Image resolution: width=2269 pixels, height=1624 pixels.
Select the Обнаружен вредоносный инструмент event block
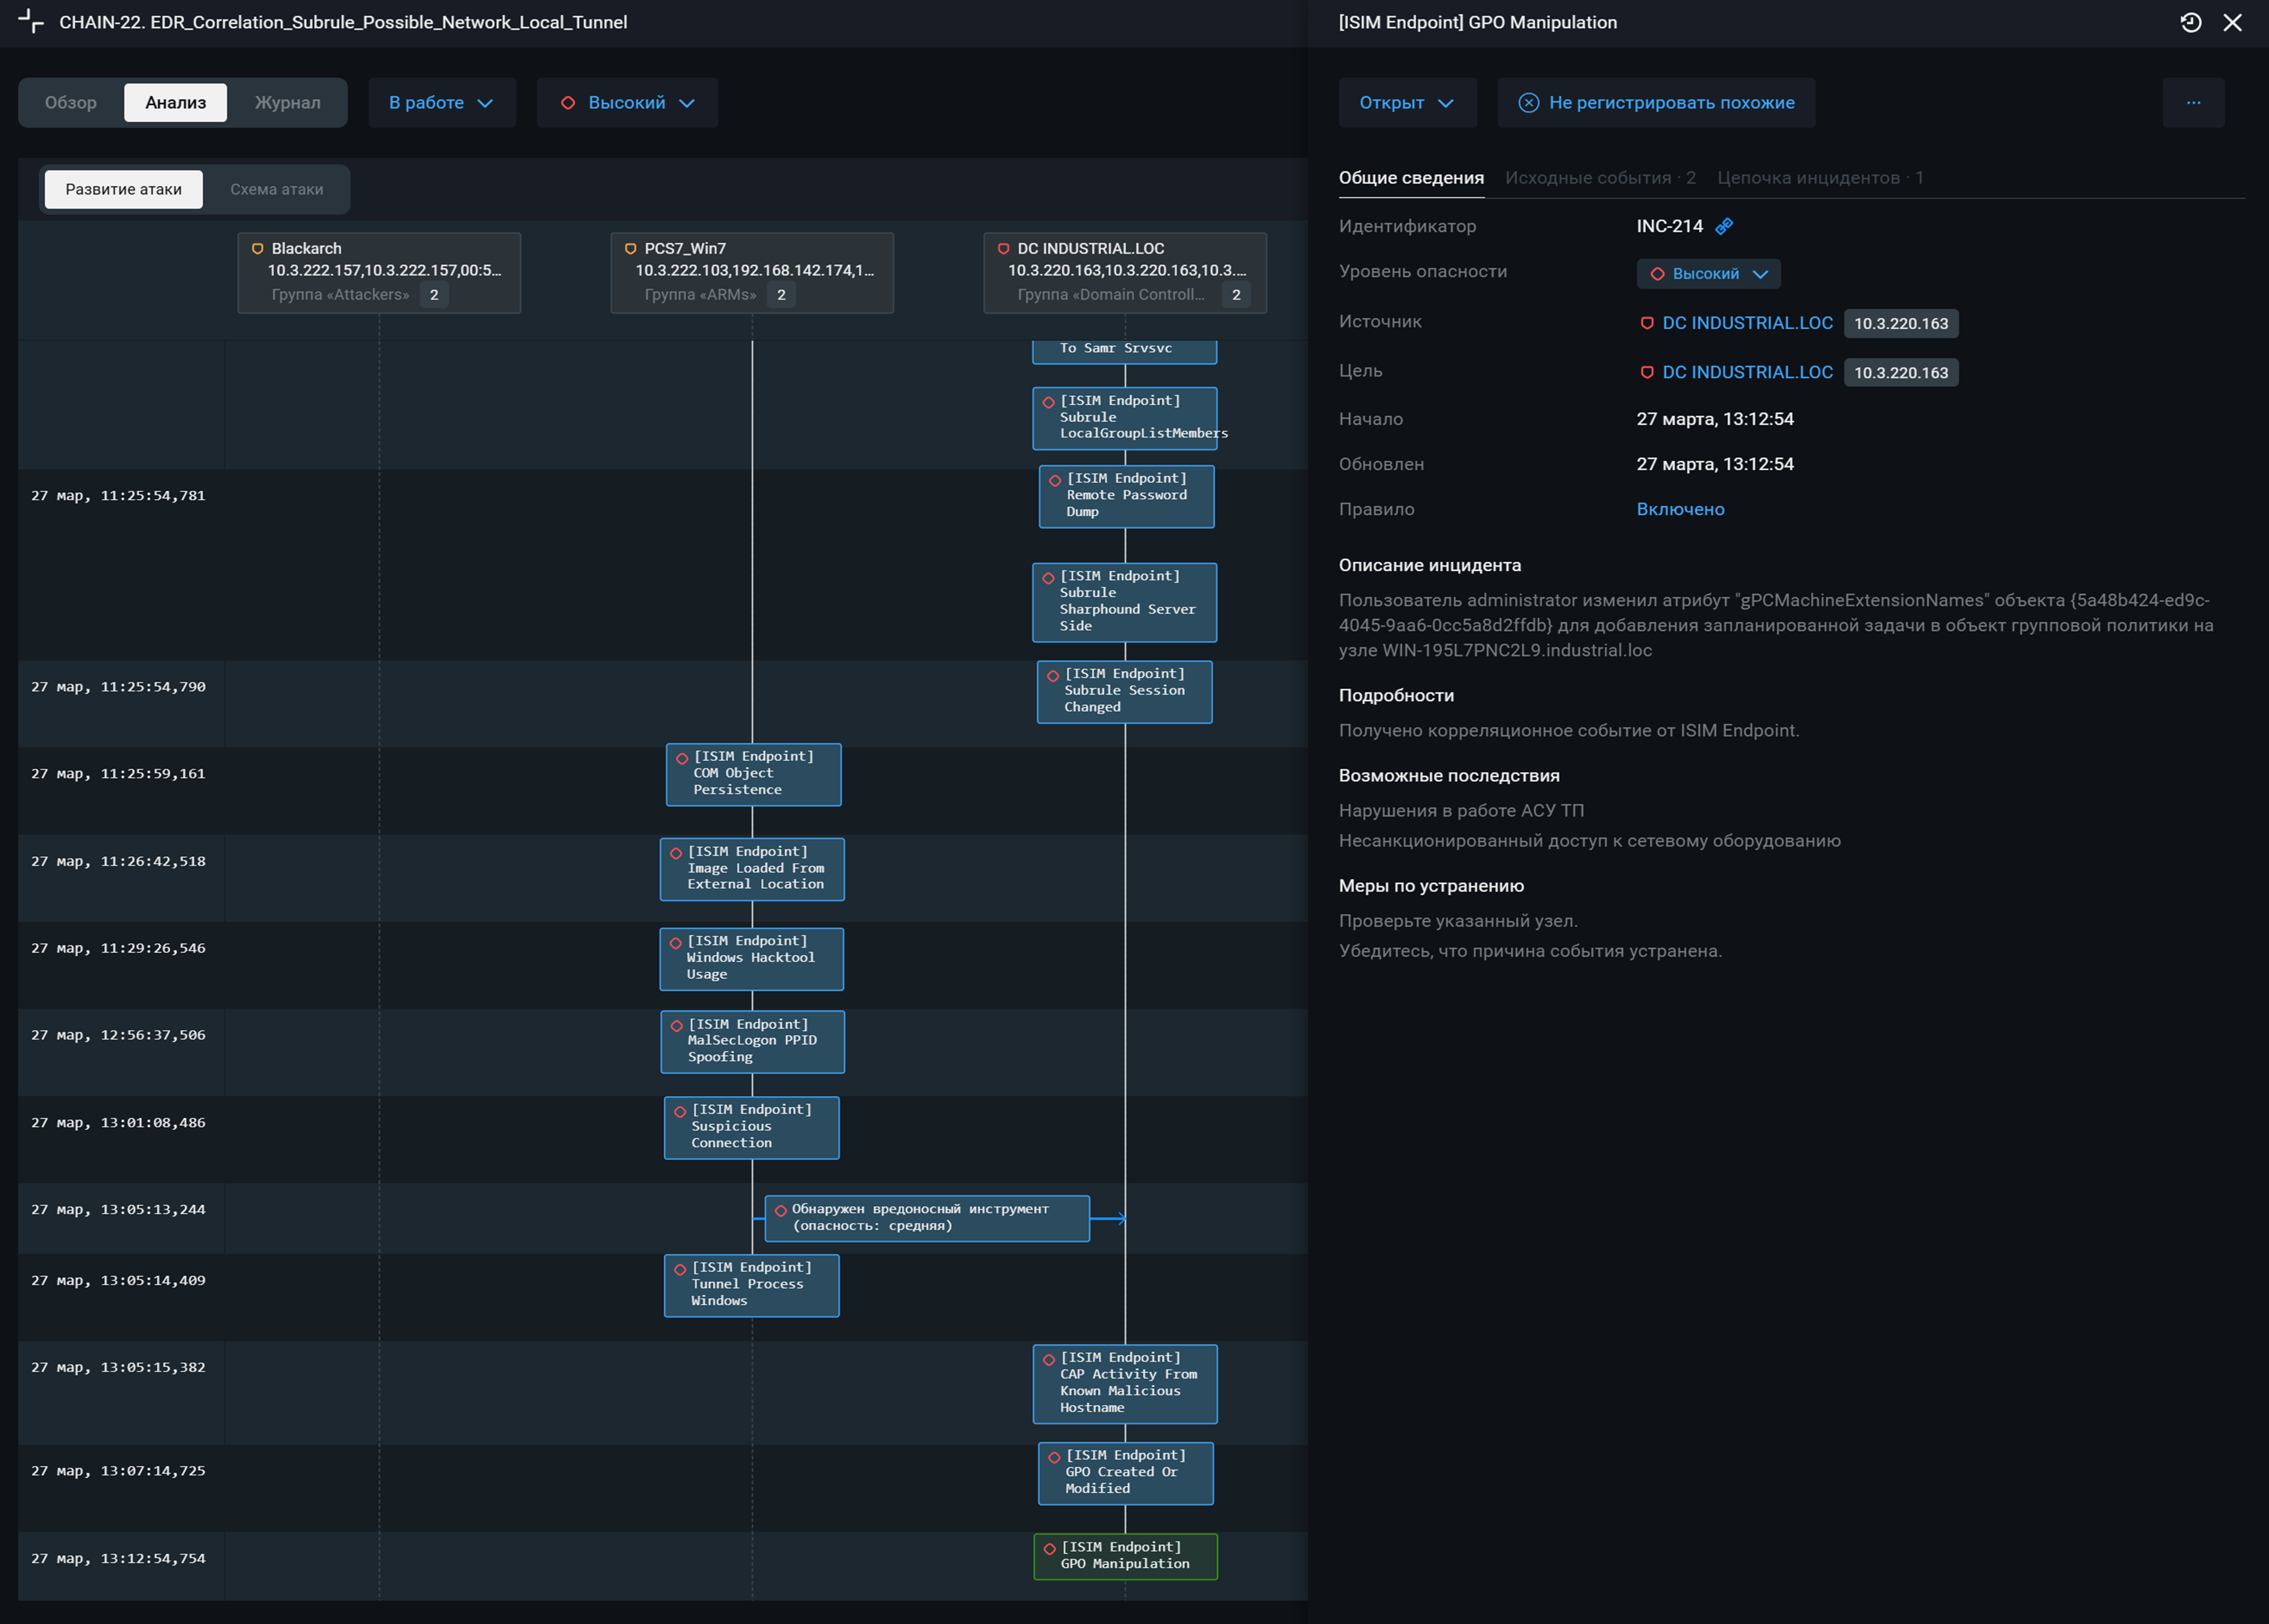point(927,1218)
